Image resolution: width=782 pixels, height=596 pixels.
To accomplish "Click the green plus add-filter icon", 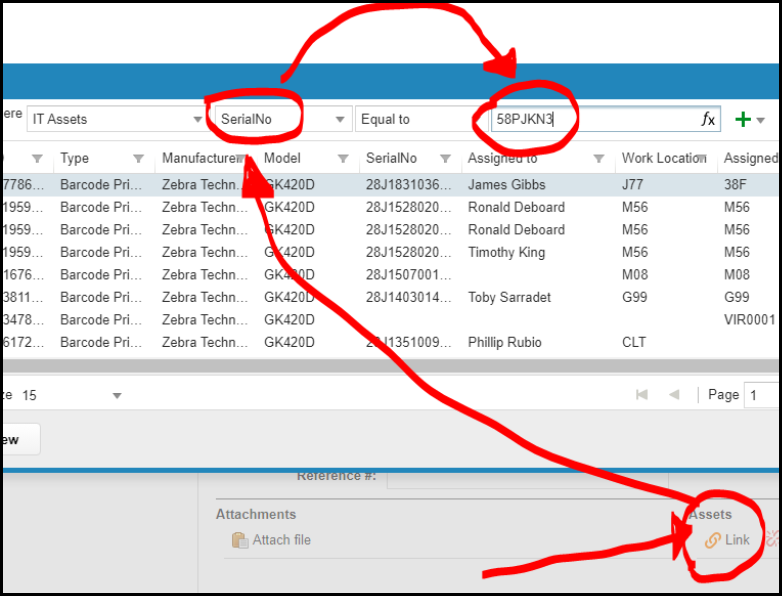I will pyautogui.click(x=743, y=119).
